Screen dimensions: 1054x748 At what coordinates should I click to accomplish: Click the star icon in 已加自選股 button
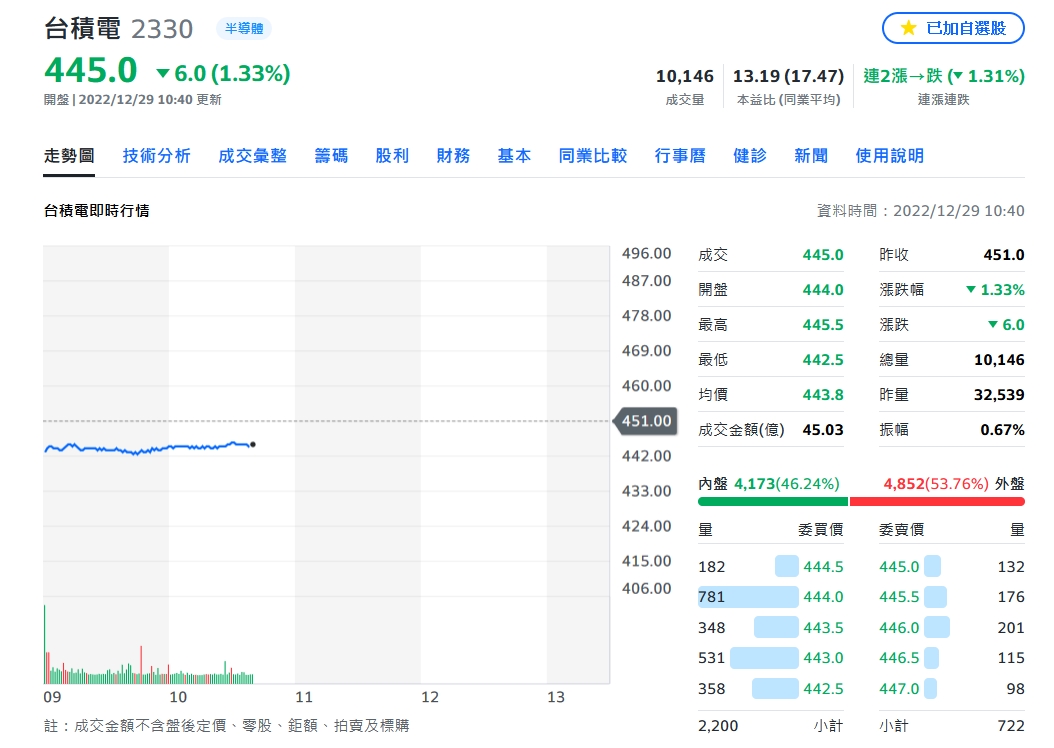coord(908,28)
